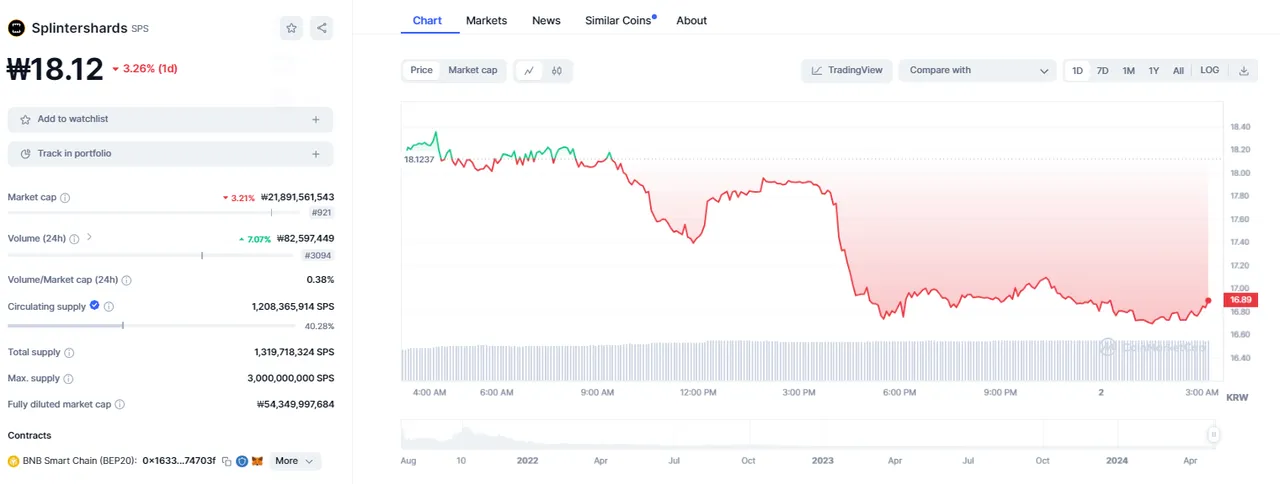This screenshot has height=484, width=1280.
Task: Click the contract address 0×1633...74703f
Action: pyautogui.click(x=178, y=461)
